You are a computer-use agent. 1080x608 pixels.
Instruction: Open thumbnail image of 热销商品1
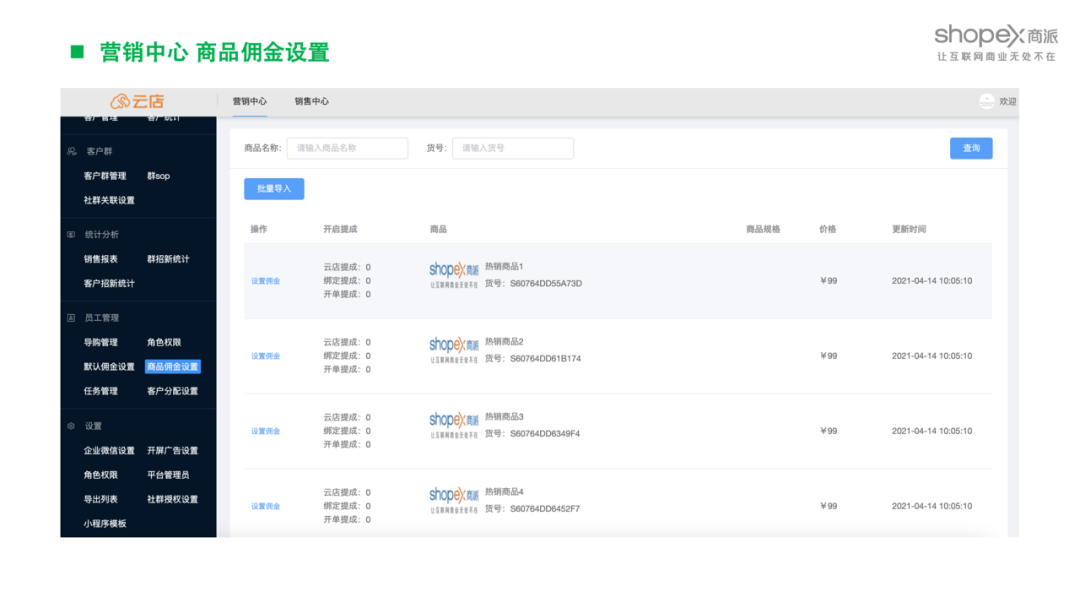pyautogui.click(x=454, y=275)
